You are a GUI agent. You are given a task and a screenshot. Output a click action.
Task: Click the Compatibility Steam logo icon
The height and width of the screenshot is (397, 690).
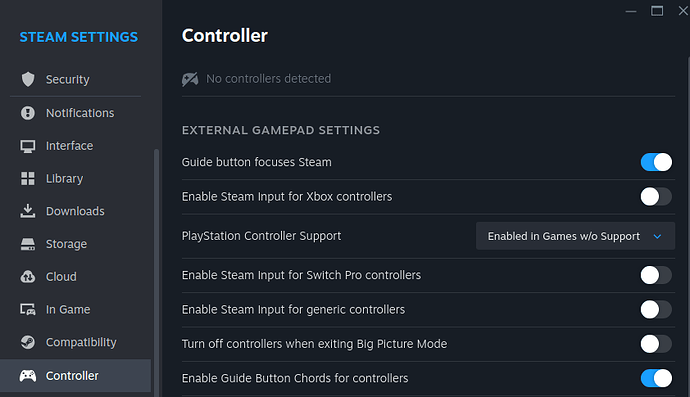[28, 342]
